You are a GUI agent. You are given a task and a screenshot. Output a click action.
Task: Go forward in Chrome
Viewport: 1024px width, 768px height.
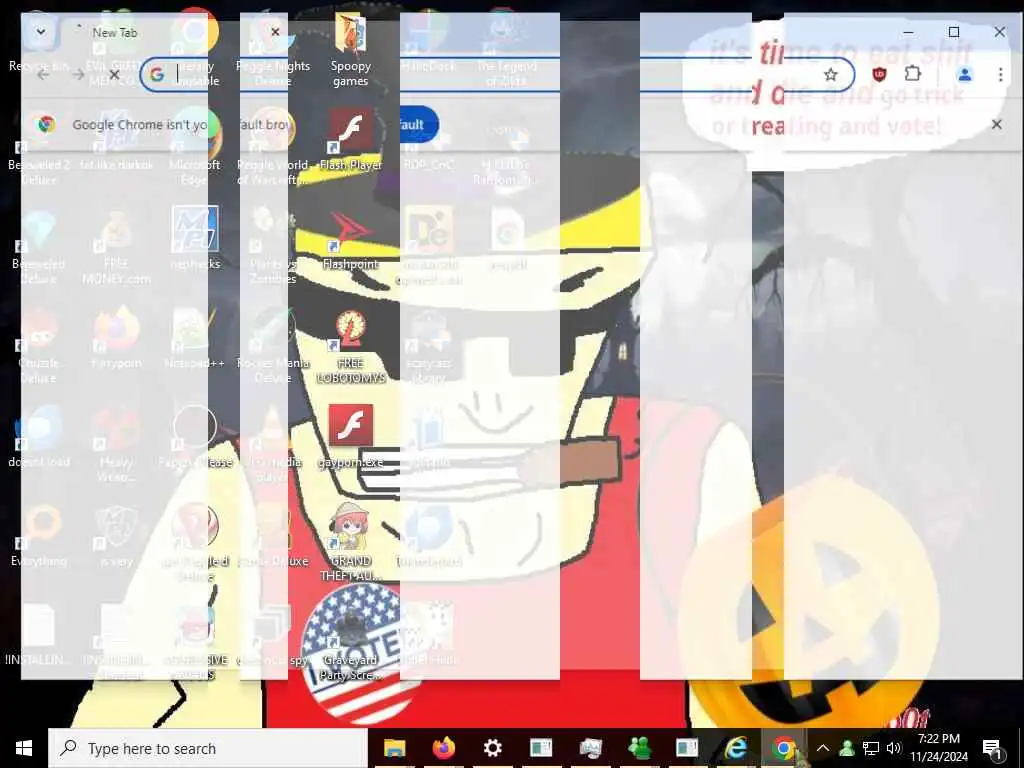[78, 75]
